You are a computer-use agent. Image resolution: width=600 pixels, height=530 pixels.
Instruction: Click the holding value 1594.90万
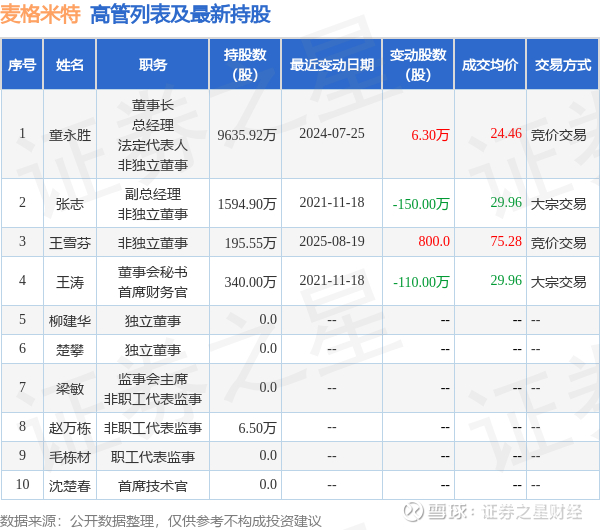[247, 204]
